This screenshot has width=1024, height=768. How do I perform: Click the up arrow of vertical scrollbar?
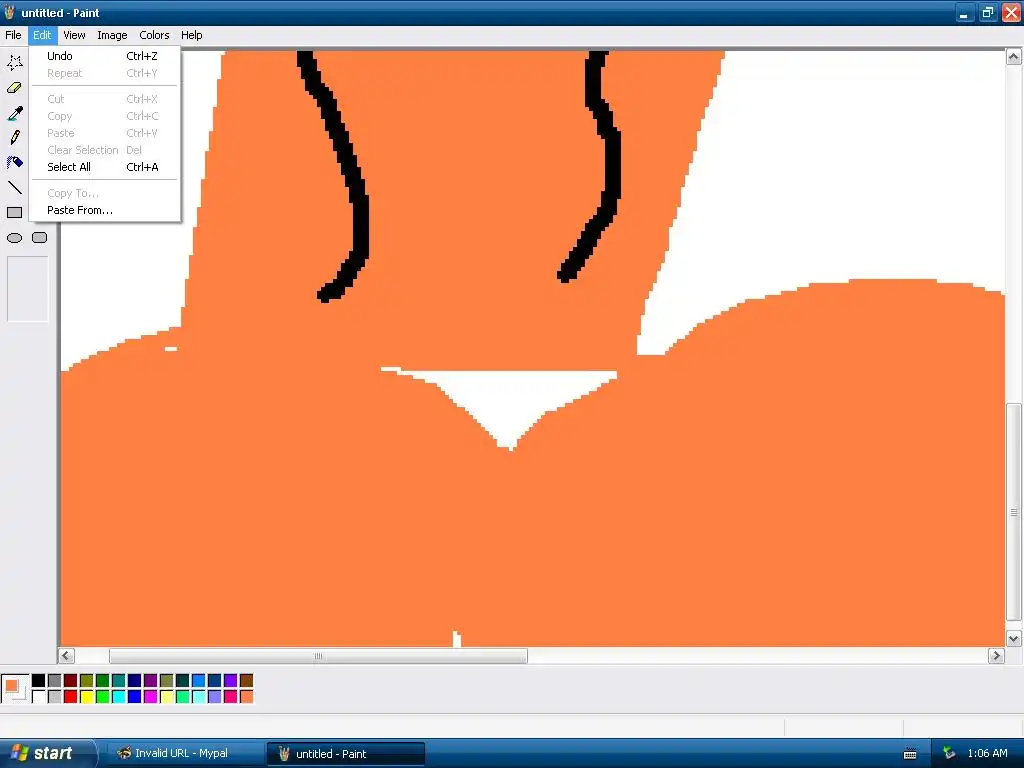(x=1014, y=57)
